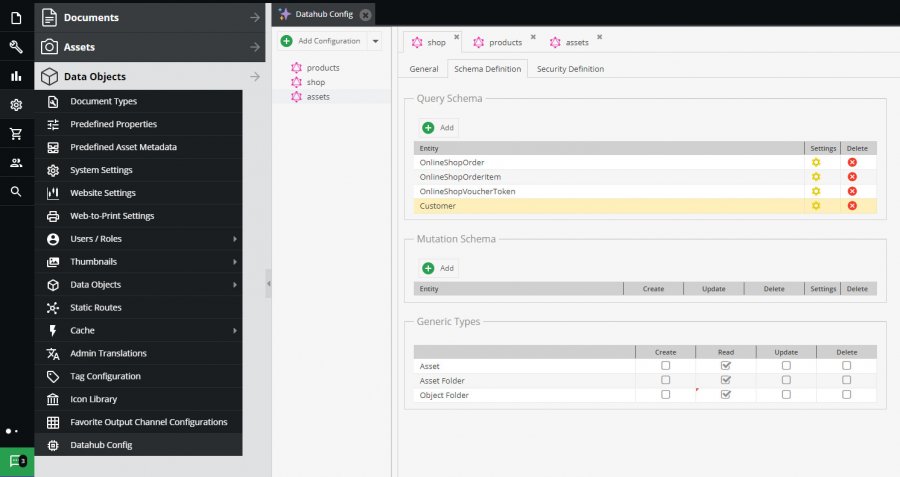Viewport: 900px width, 477px height.
Task: Delete the Customer entity with red icon
Action: pos(852,206)
